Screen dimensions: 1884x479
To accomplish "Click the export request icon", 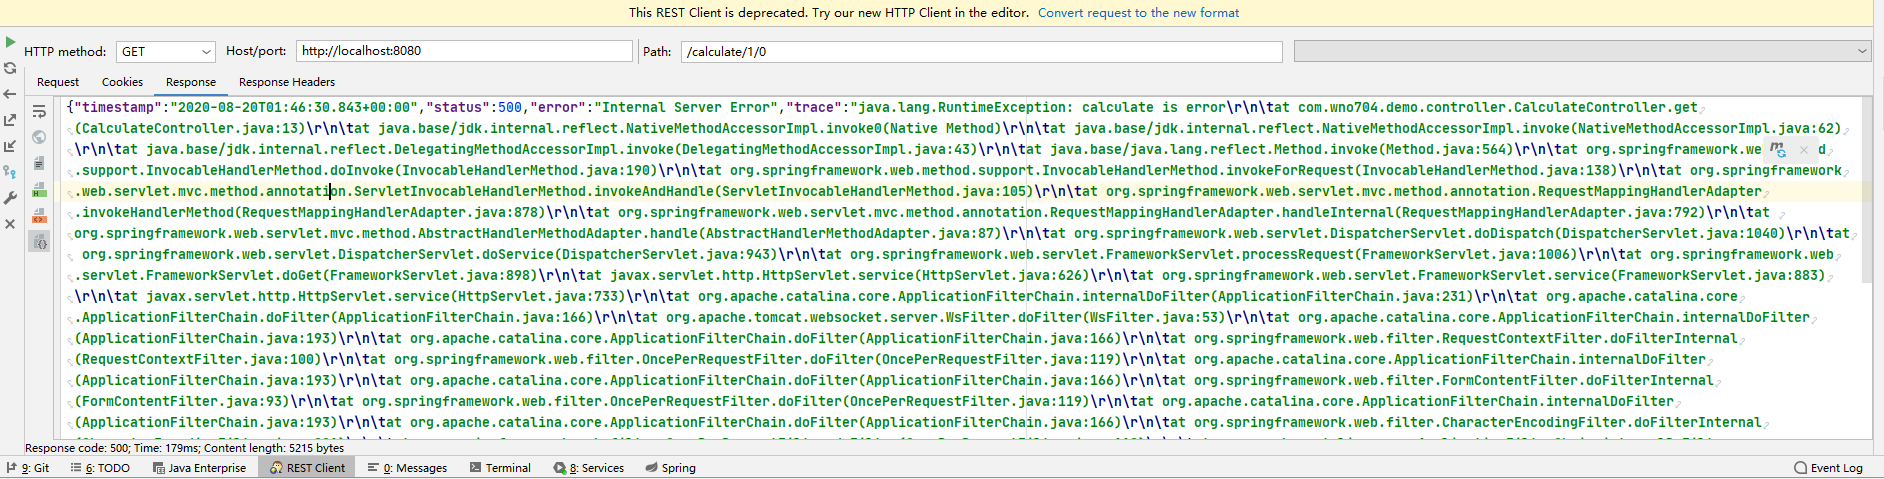I will [x=10, y=120].
